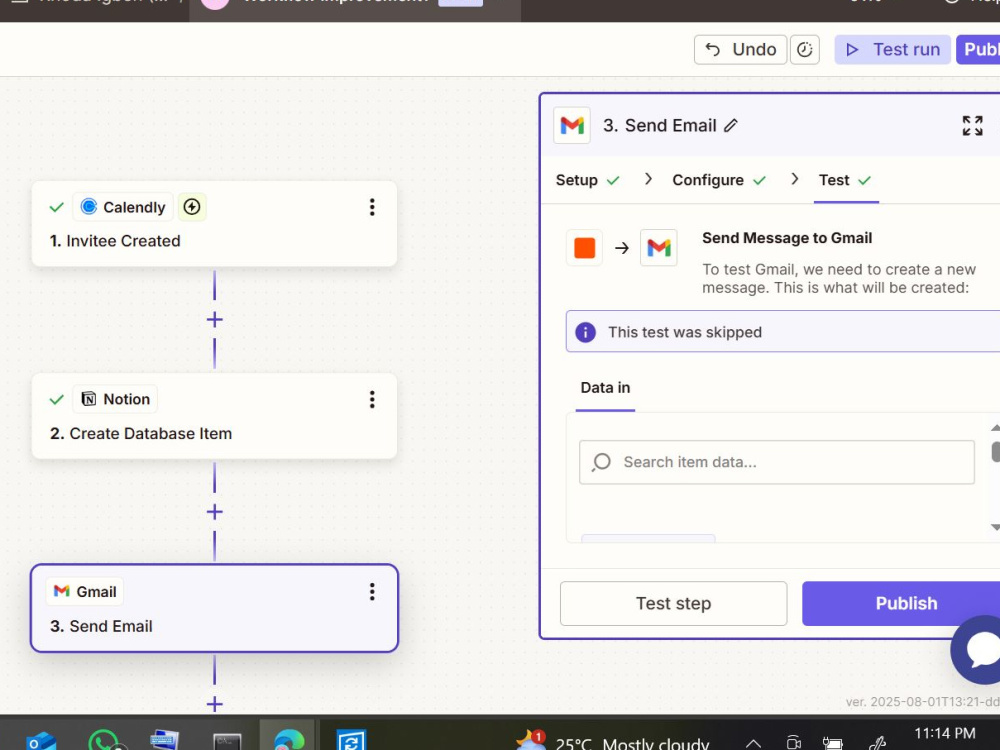Click the orange Zapier source icon
This screenshot has width=1000, height=750.
[584, 247]
